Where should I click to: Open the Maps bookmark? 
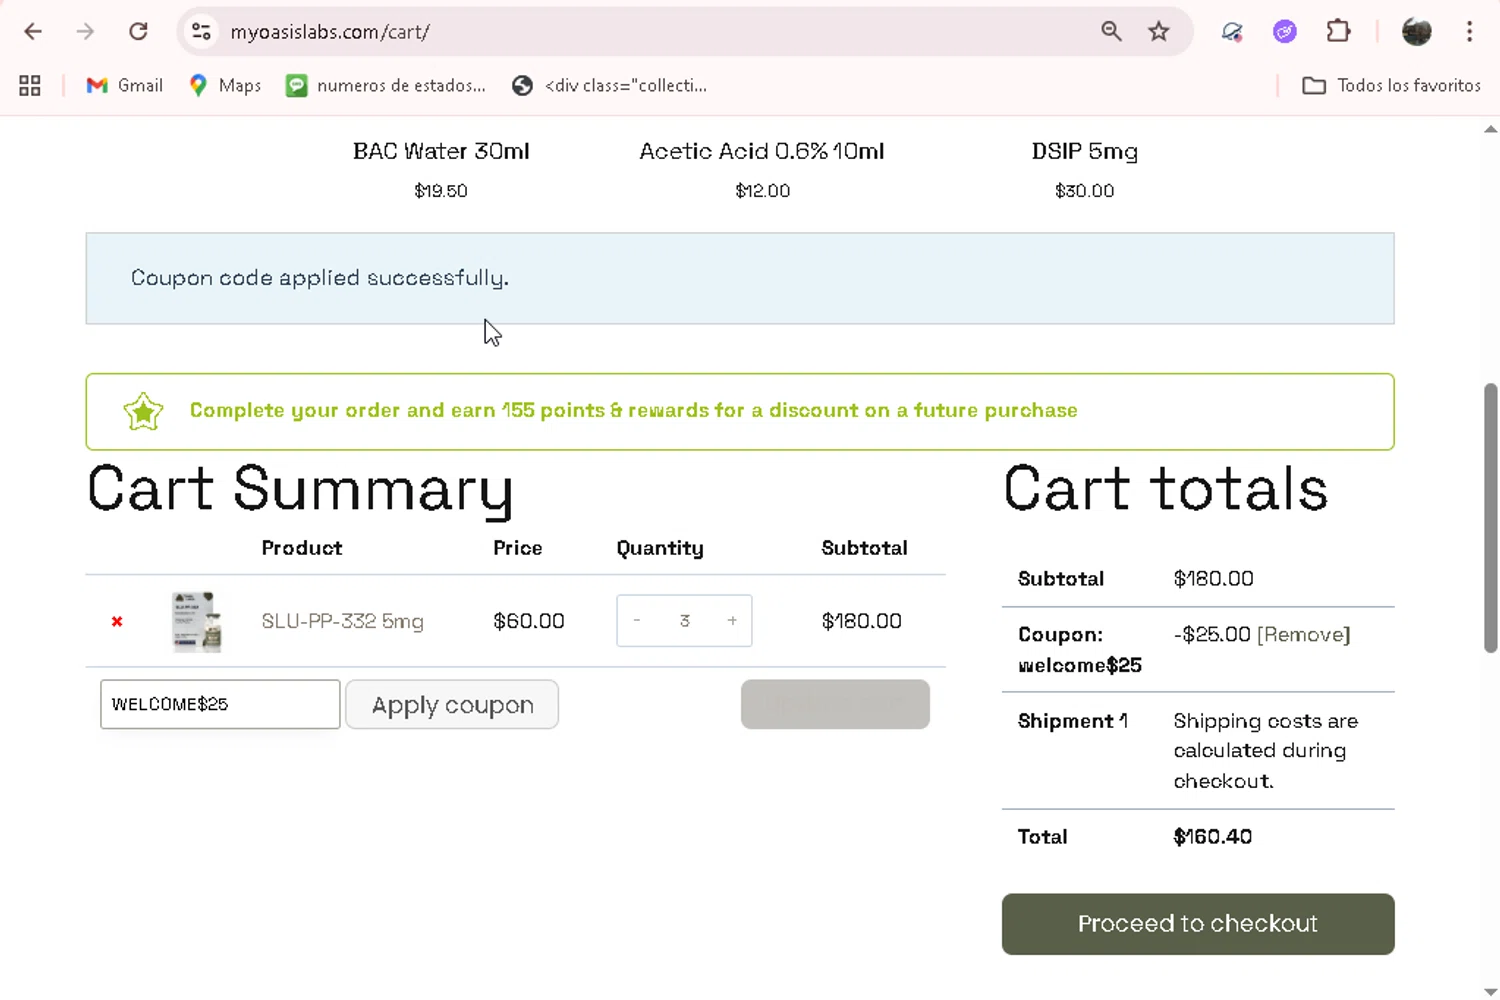[225, 86]
